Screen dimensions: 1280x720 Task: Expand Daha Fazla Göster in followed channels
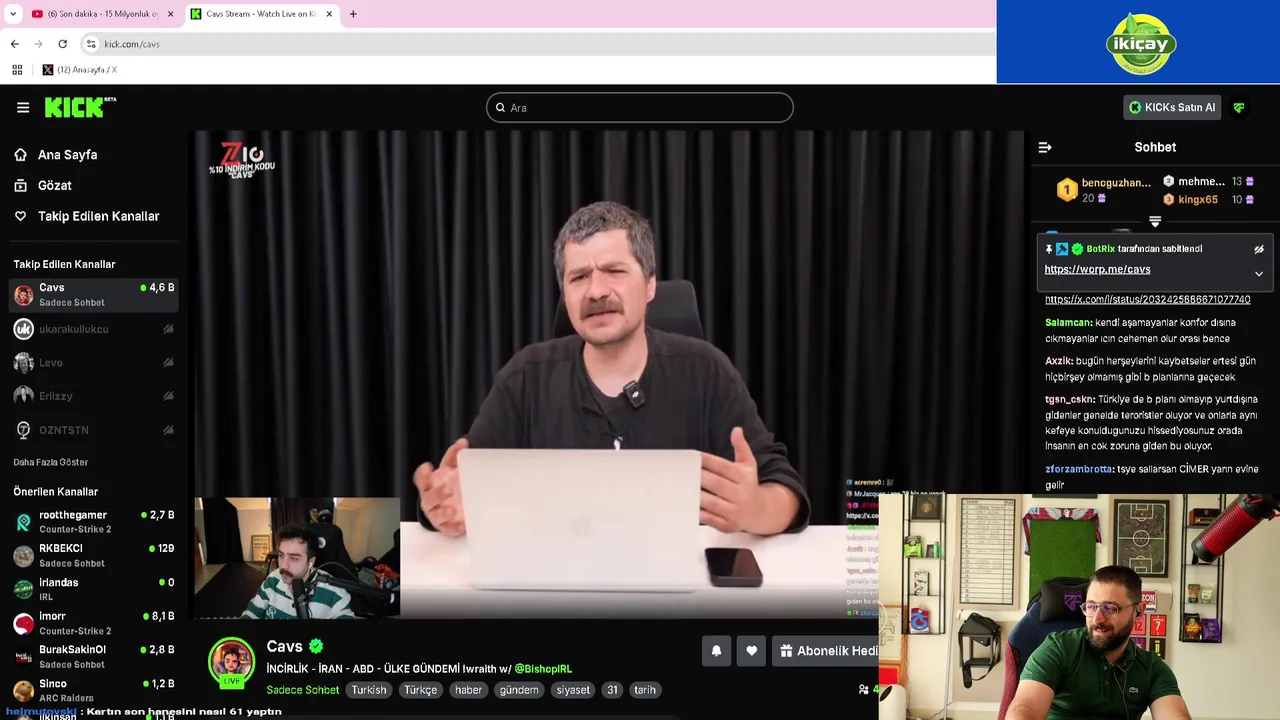pos(51,462)
